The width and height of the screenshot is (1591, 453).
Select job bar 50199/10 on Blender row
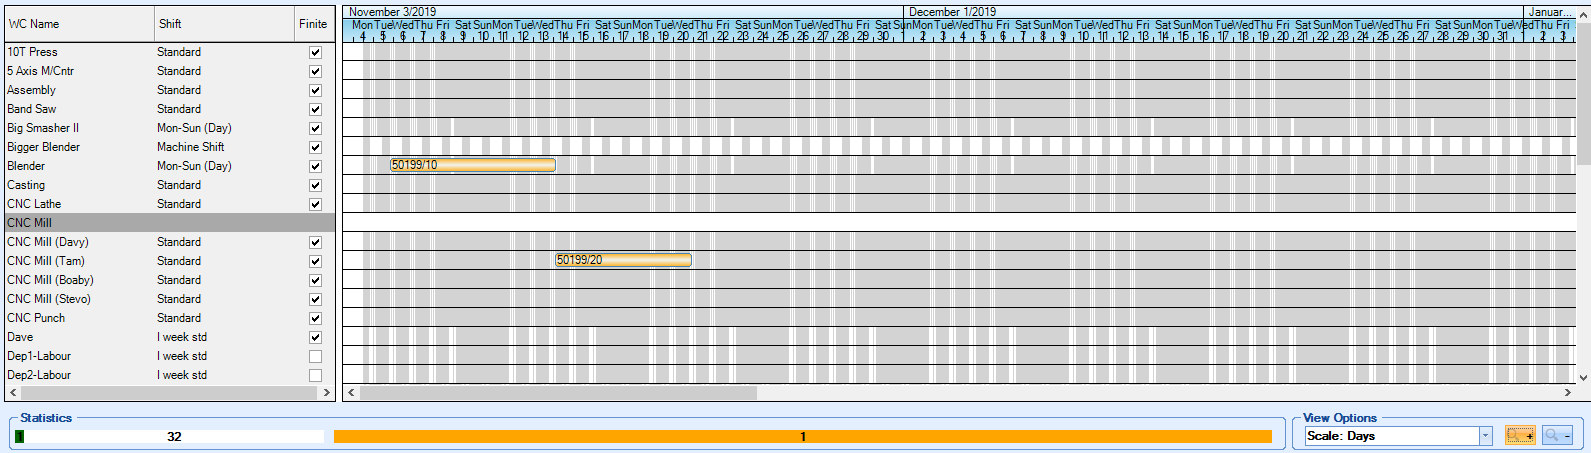[472, 165]
